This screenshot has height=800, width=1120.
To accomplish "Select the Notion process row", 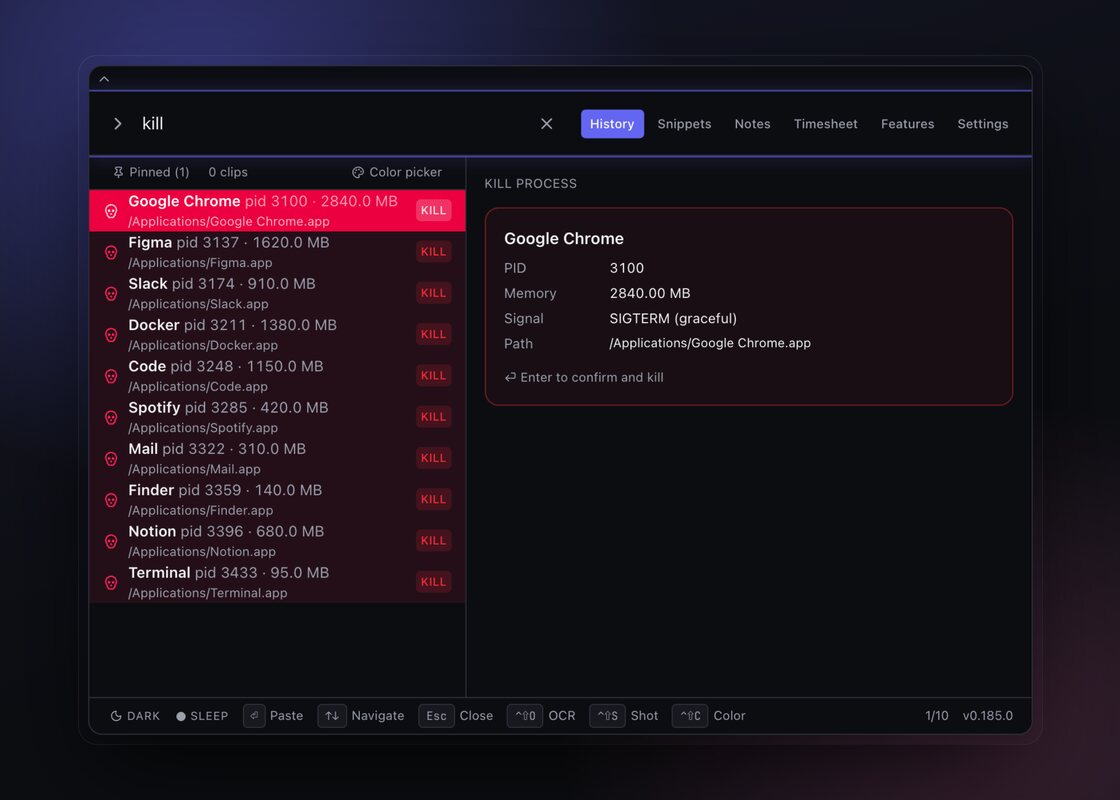I will [277, 541].
